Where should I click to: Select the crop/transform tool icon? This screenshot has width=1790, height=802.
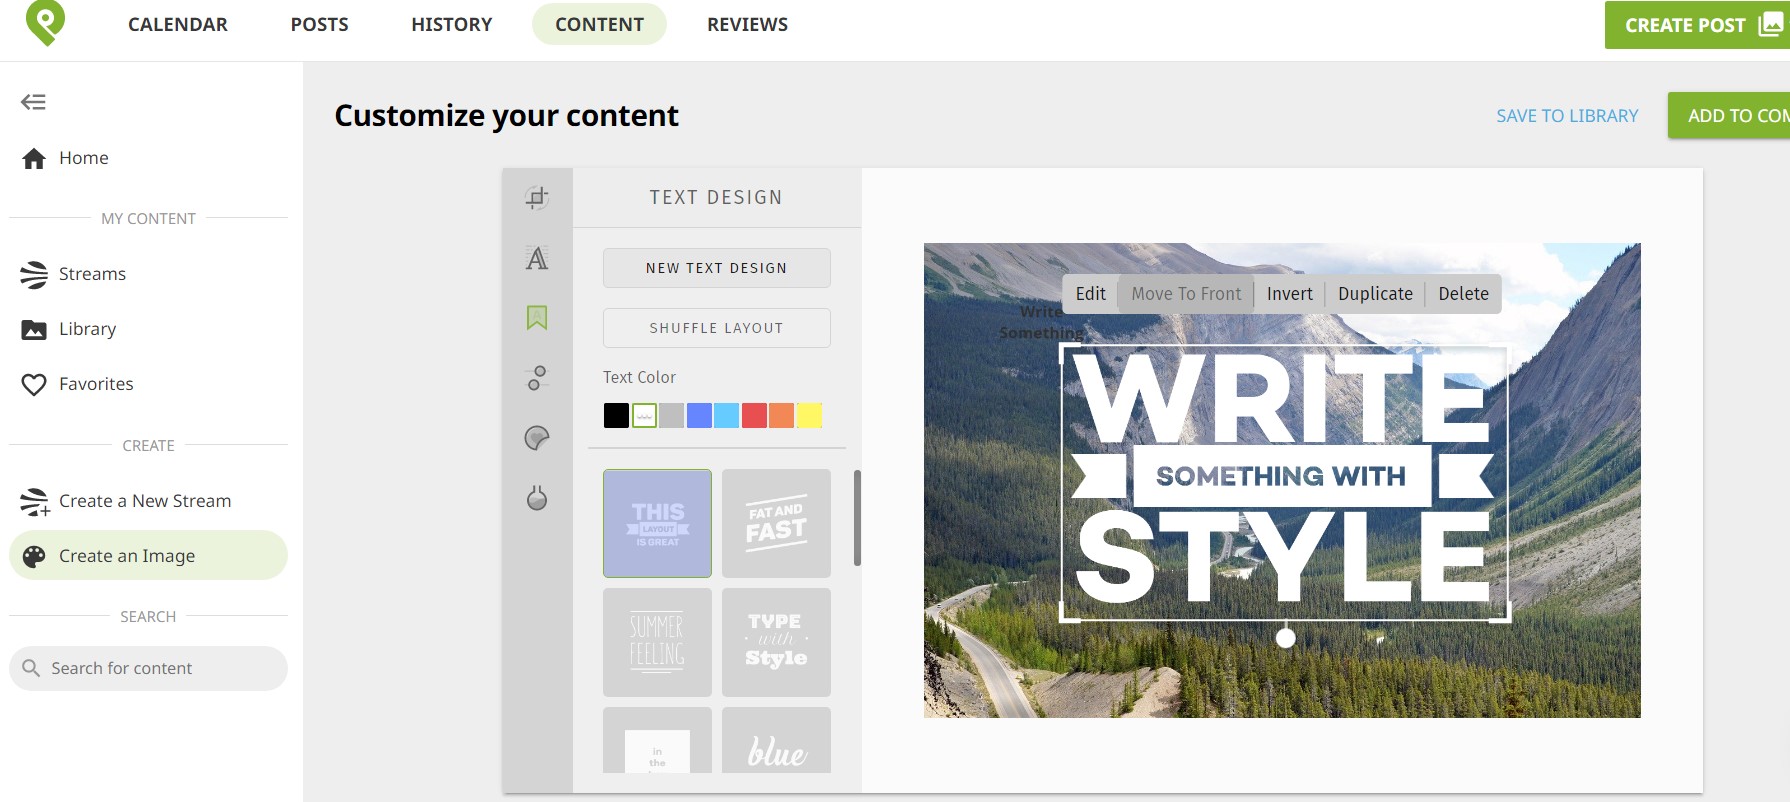[537, 198]
